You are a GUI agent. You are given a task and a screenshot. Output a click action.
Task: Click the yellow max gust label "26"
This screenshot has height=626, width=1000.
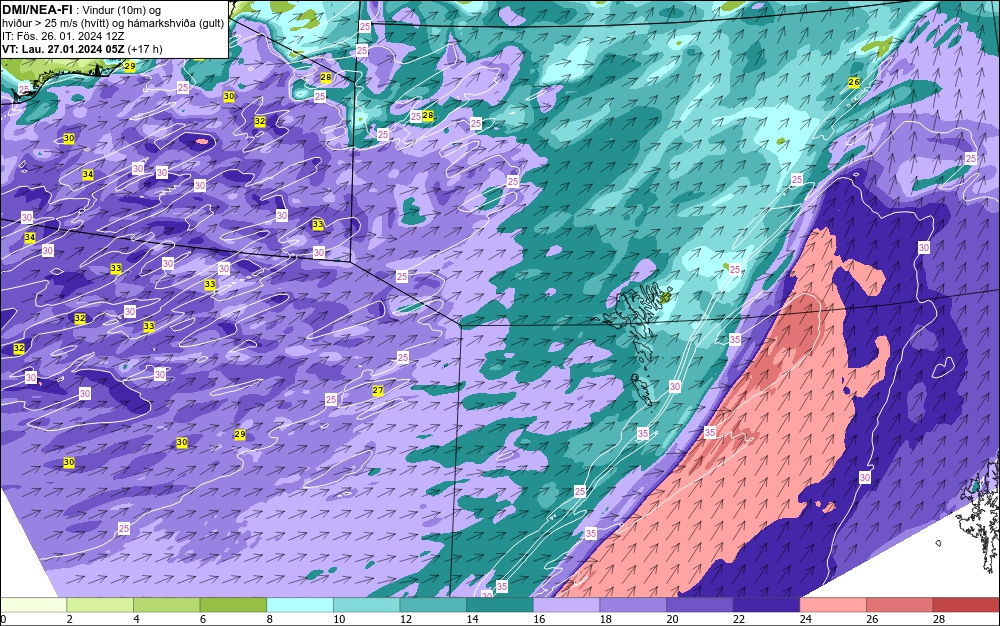coord(854,82)
